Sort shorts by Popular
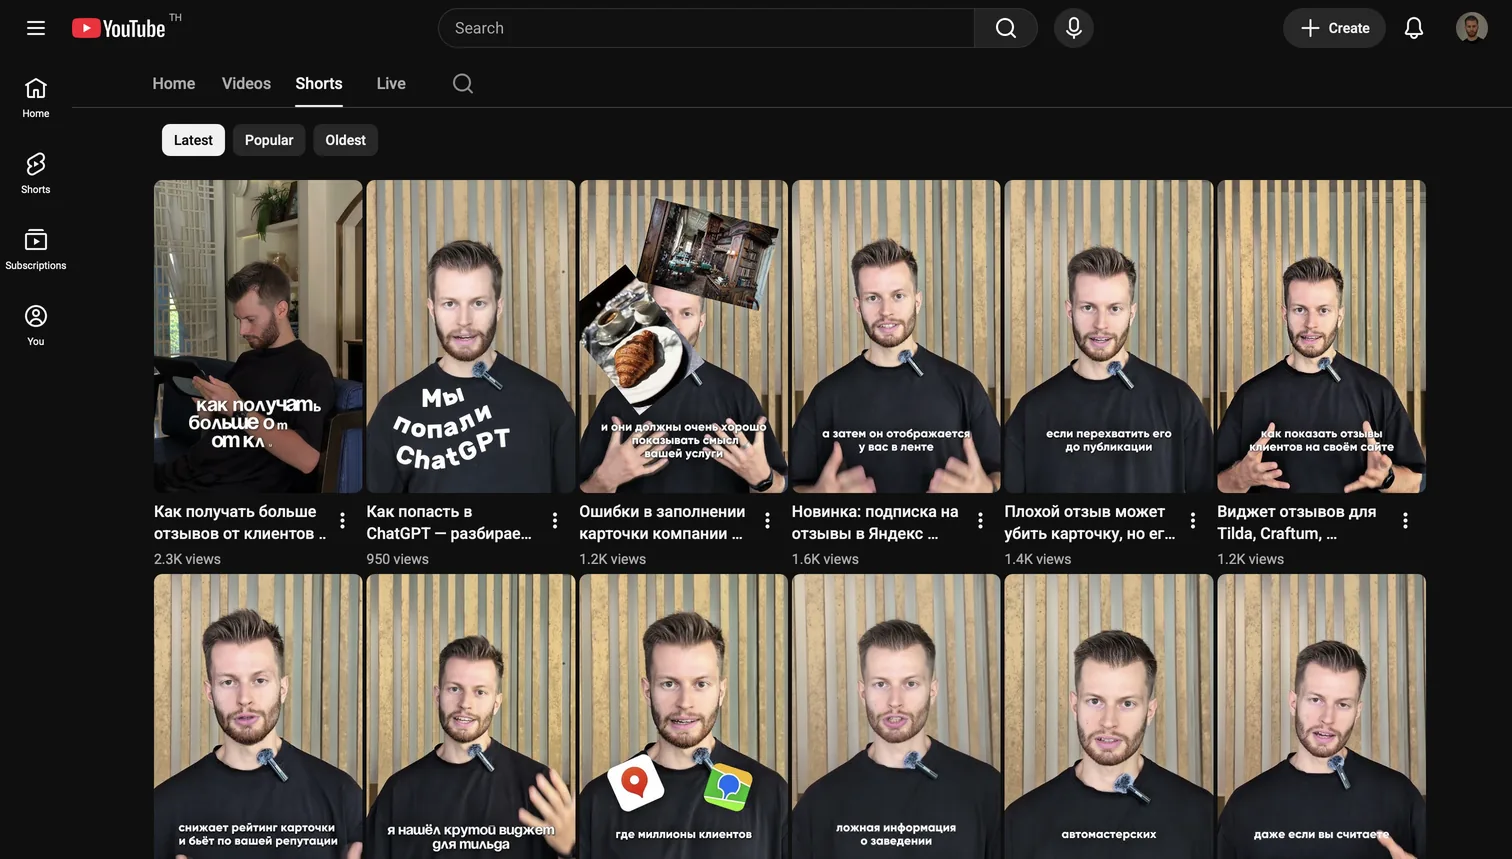The image size is (1512, 859). point(269,140)
